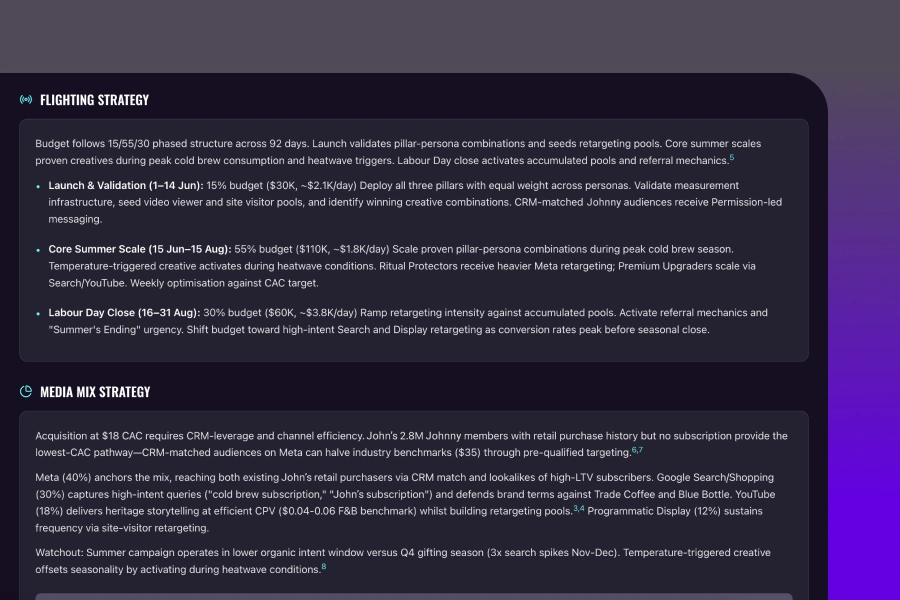
Task: Jump to footnote 8 citation
Action: click(x=324, y=567)
